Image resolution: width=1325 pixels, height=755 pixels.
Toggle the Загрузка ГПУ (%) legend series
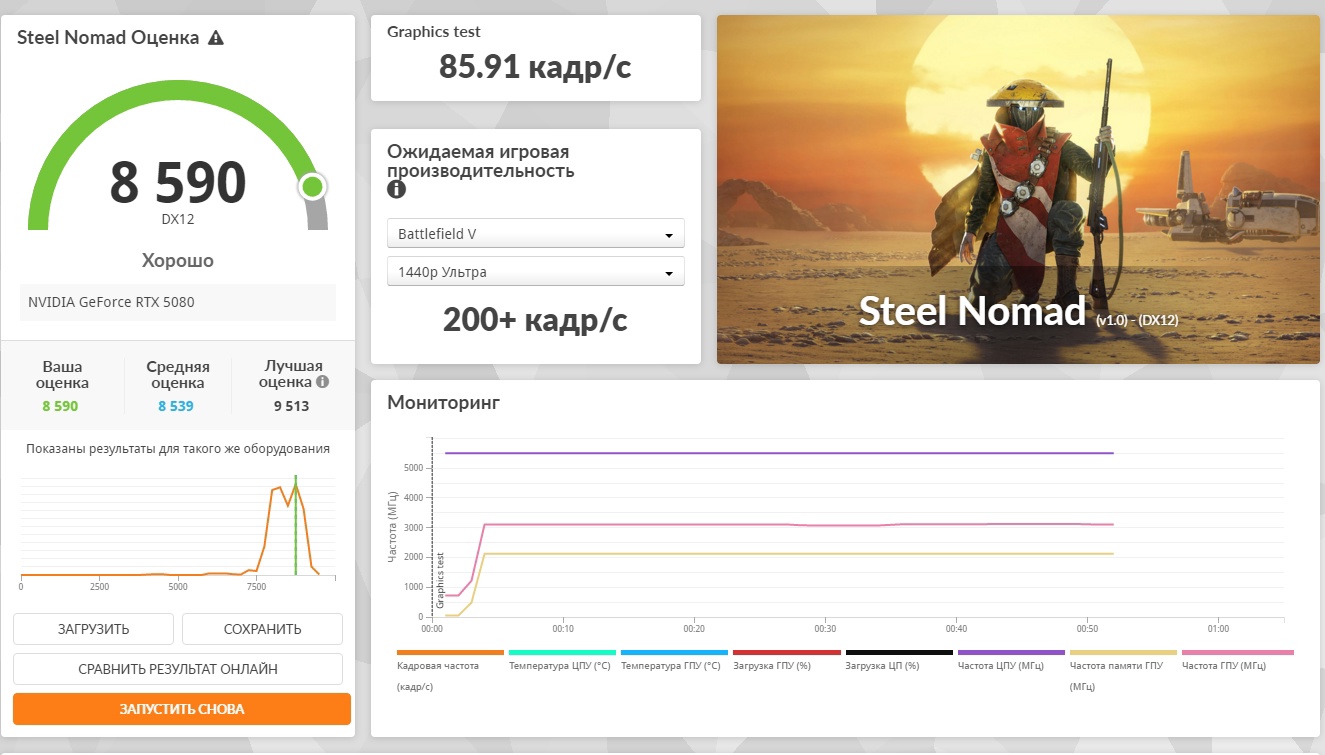point(785,660)
